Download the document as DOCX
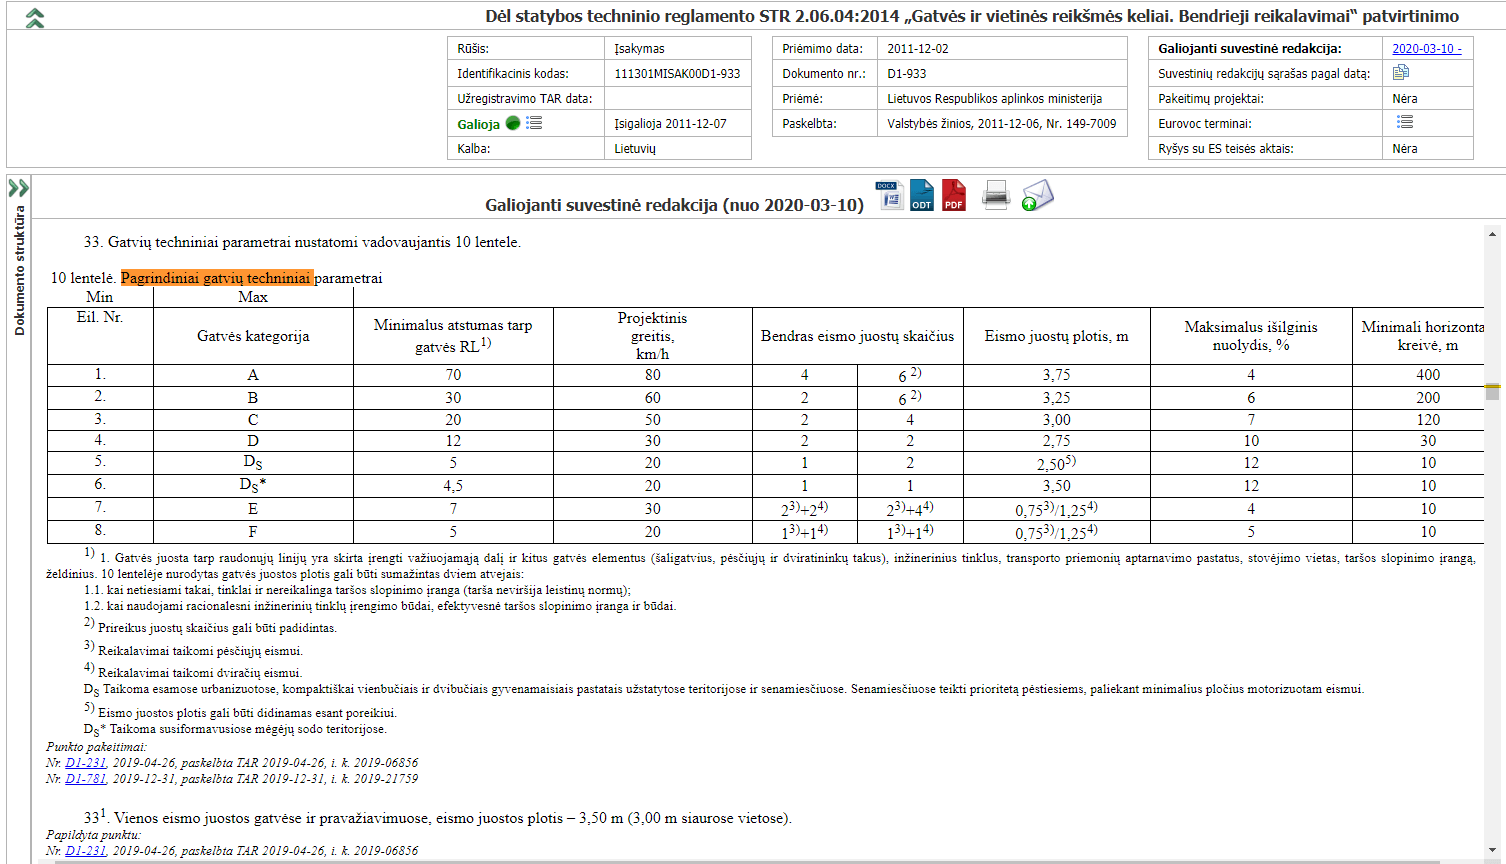Screen dimensions: 1506x864 (889, 195)
